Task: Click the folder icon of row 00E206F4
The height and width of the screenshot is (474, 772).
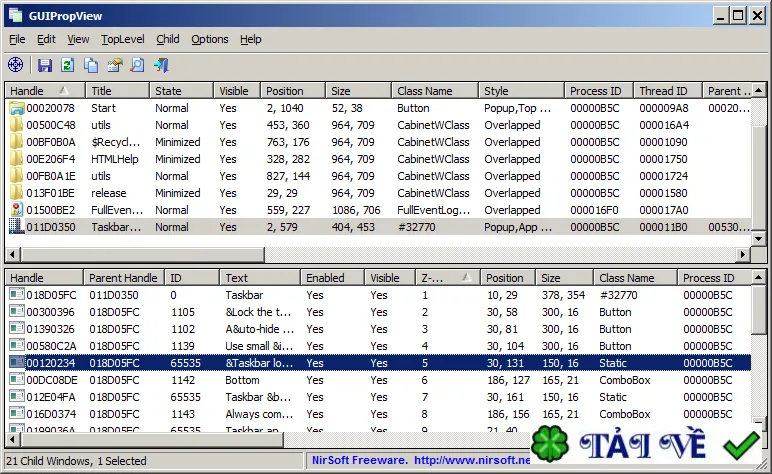Action: click(17, 159)
